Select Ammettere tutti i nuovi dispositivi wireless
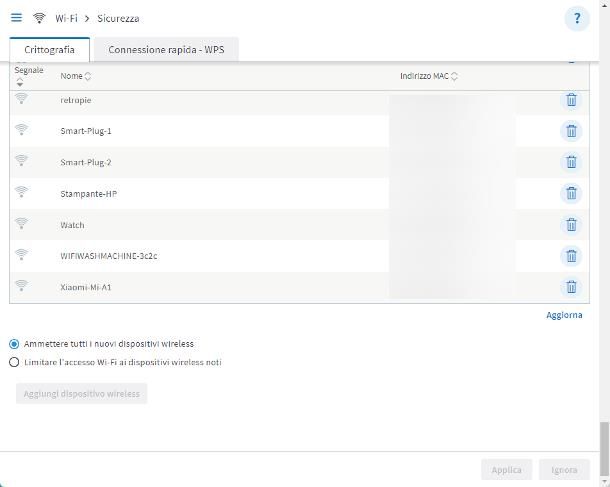Screen dimensions: 610x487 point(14,344)
